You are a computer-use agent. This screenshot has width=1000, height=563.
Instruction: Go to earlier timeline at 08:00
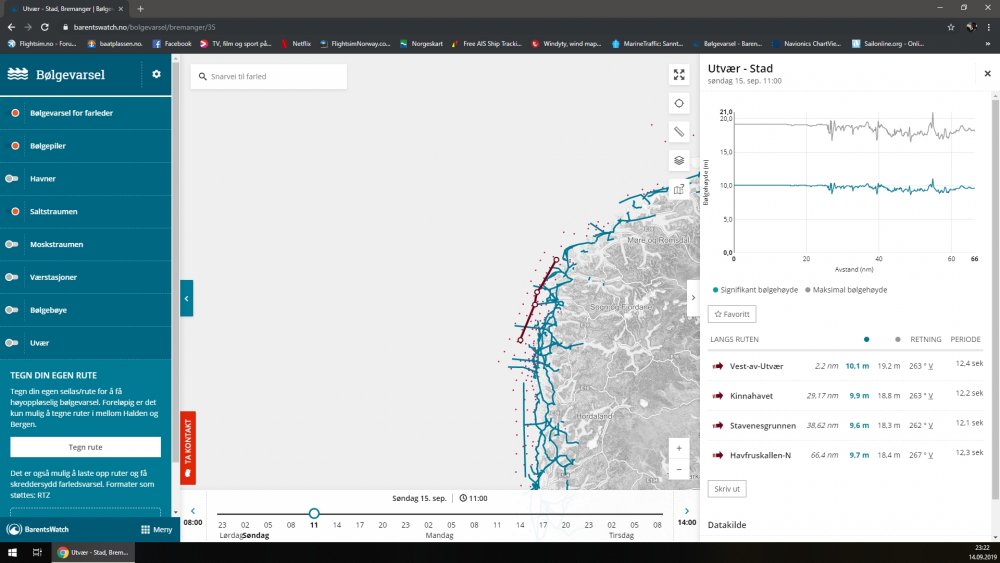(x=193, y=516)
